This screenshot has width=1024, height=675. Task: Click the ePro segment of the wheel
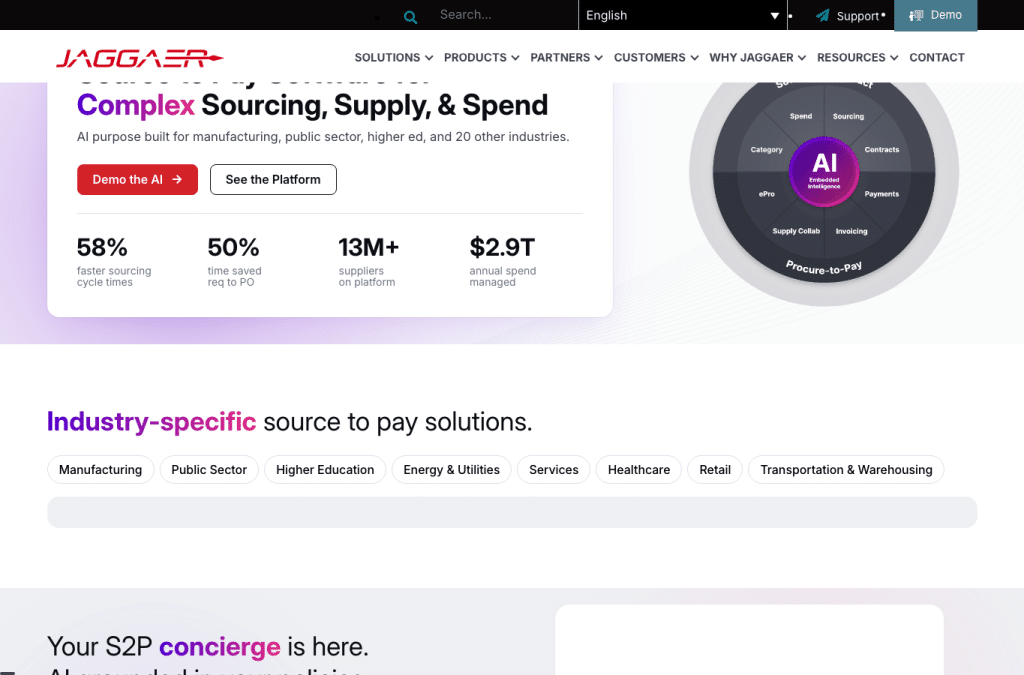pyautogui.click(x=767, y=194)
